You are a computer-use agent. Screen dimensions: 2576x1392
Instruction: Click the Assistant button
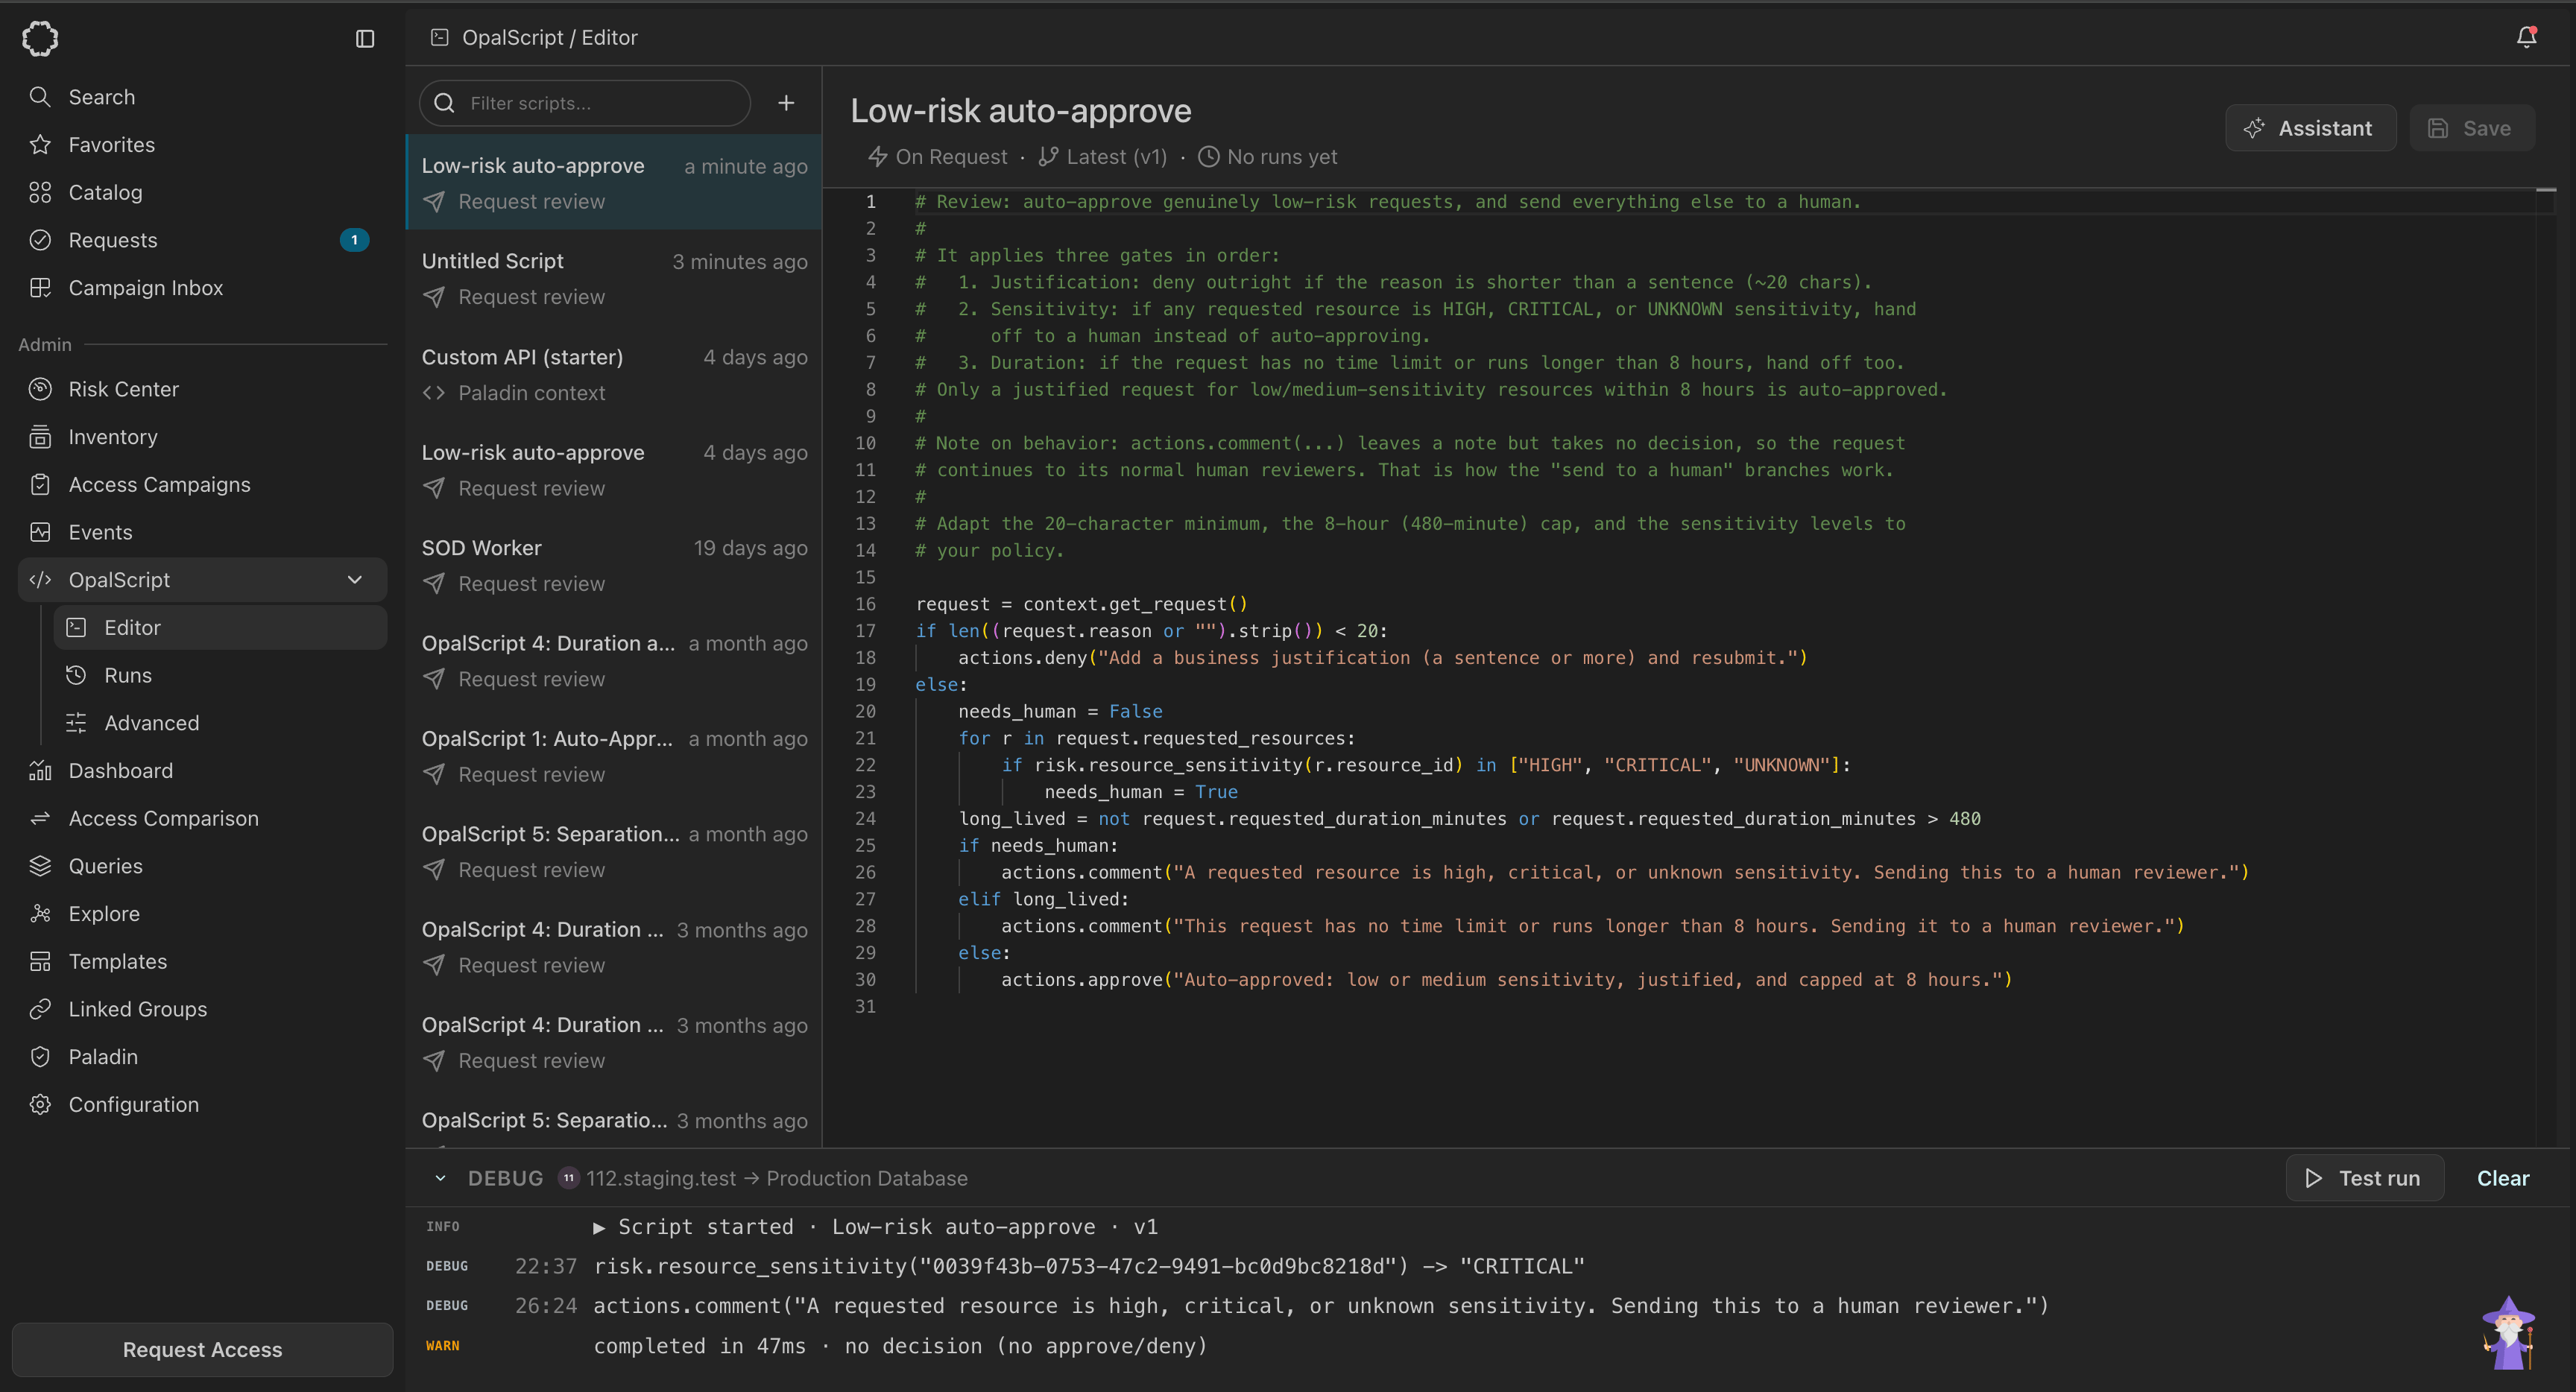coord(2310,128)
